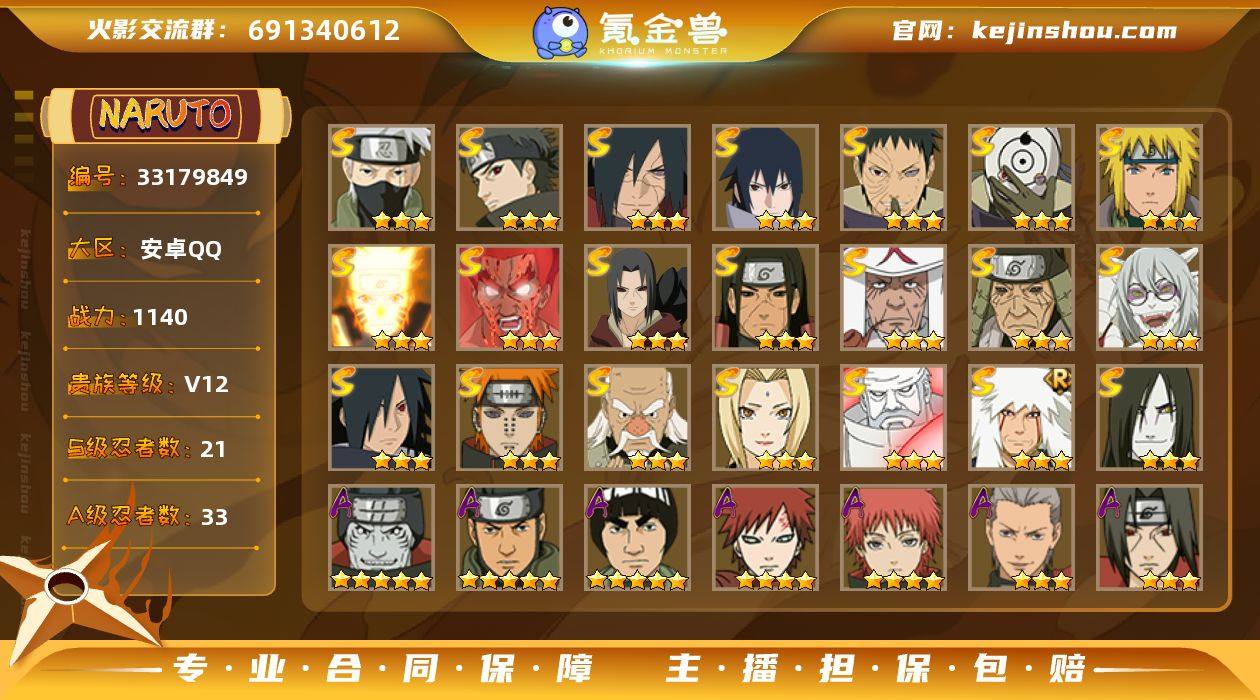
Task: Select blonde Tsunade portrait with forehead diamond
Action: pyautogui.click(x=766, y=418)
